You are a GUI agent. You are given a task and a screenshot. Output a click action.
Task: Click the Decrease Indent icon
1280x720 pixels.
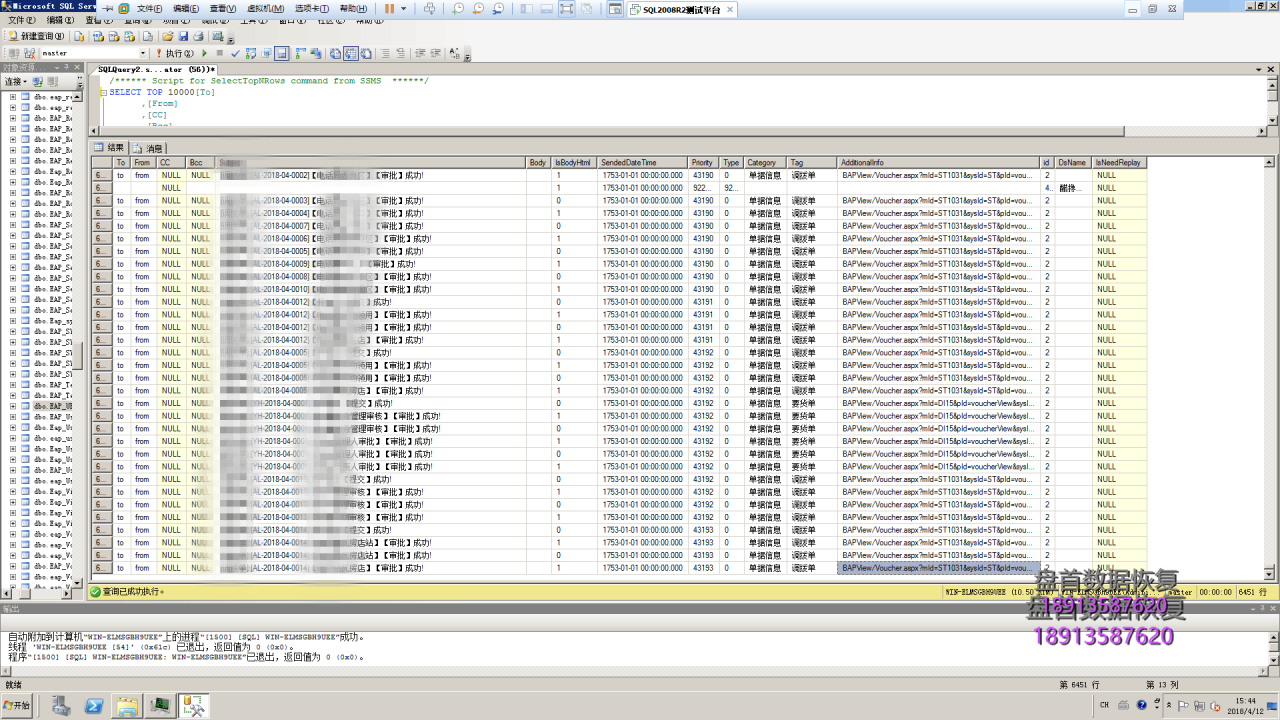click(x=420, y=53)
